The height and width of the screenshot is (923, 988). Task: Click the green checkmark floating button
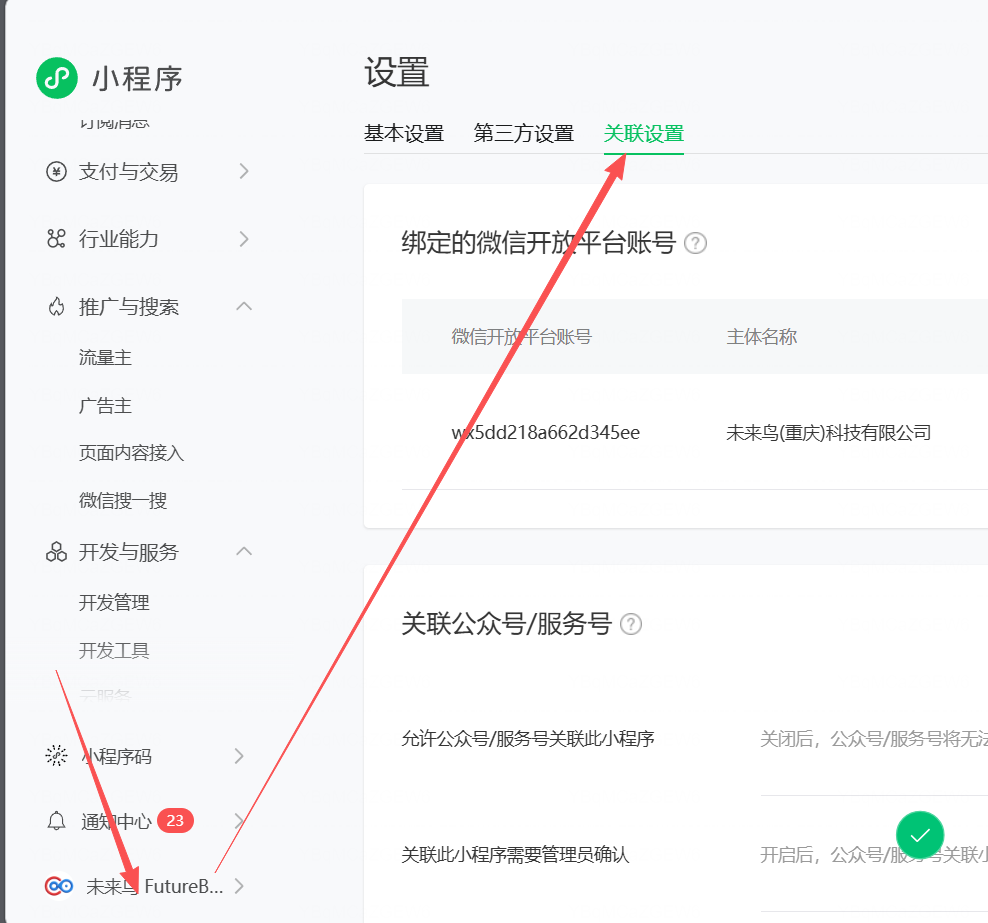pyautogui.click(x=920, y=835)
